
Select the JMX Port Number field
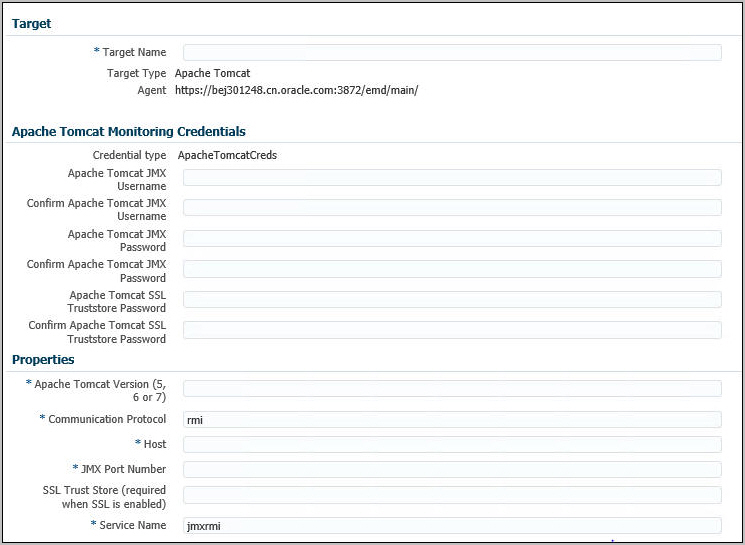coord(452,469)
